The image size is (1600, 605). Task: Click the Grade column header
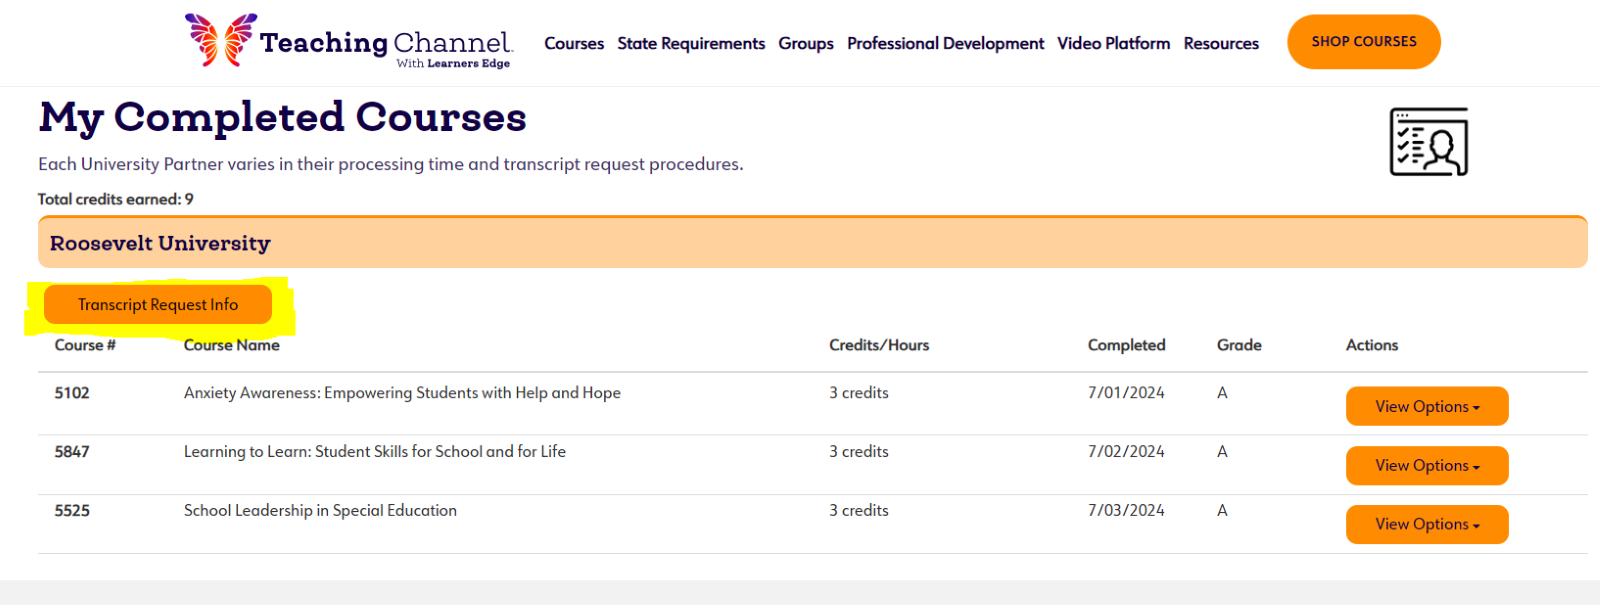[x=1239, y=345]
